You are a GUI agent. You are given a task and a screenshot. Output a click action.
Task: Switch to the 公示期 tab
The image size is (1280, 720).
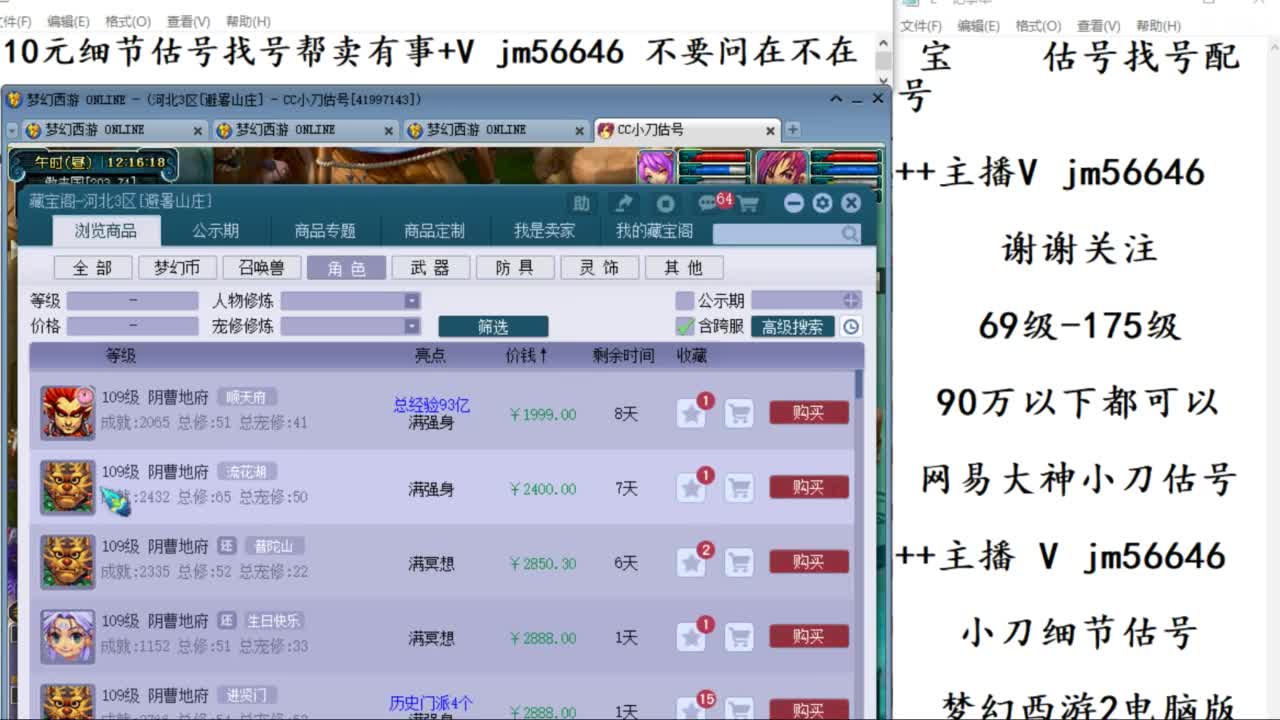(216, 231)
